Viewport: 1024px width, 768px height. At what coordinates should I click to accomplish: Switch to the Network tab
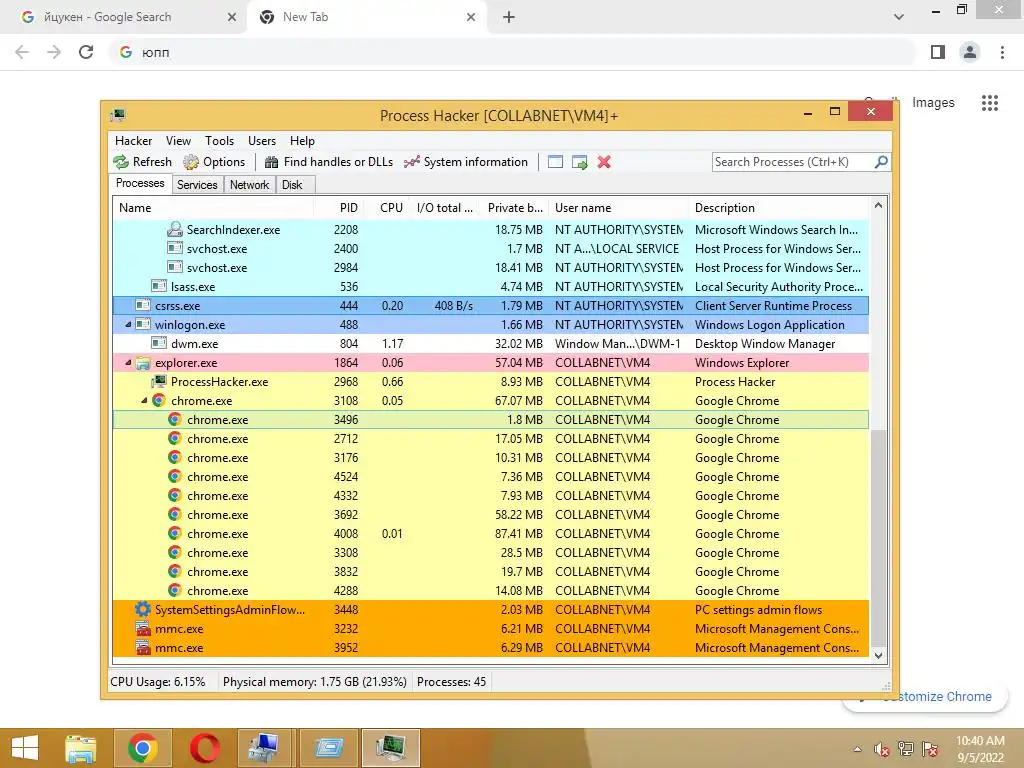249,185
